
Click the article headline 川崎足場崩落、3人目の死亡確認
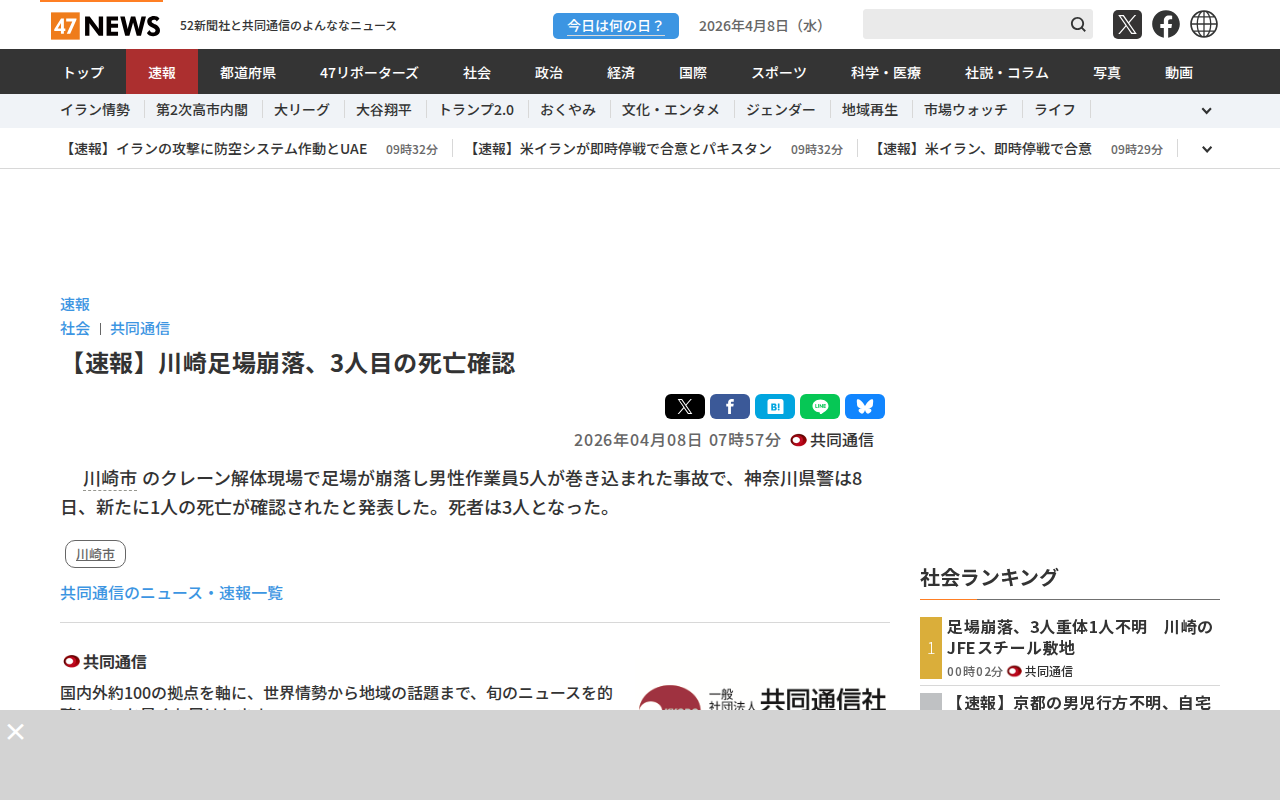coord(288,363)
